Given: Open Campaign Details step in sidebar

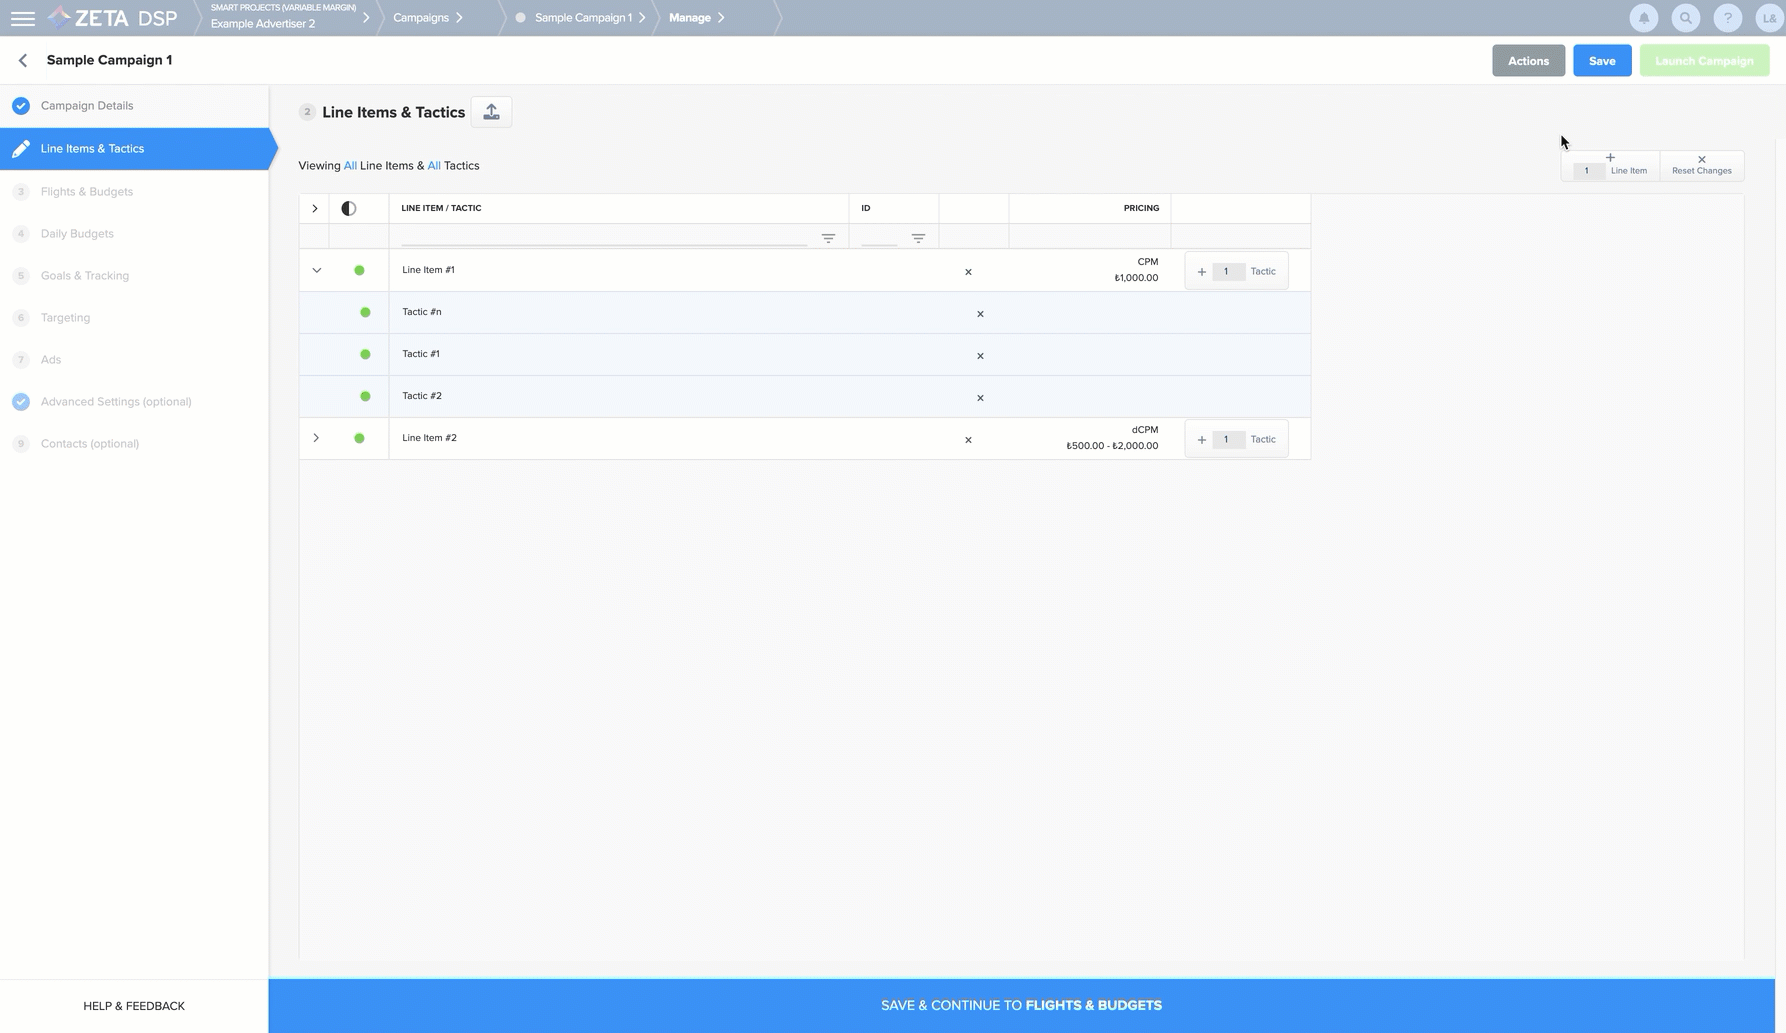Looking at the screenshot, I should coord(86,105).
